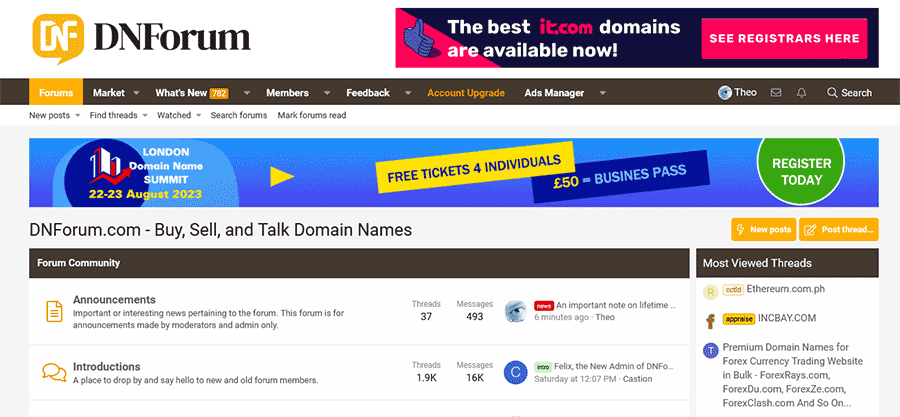Click the Introductions chat bubbles icon
This screenshot has height=417, width=900.
(x=54, y=373)
